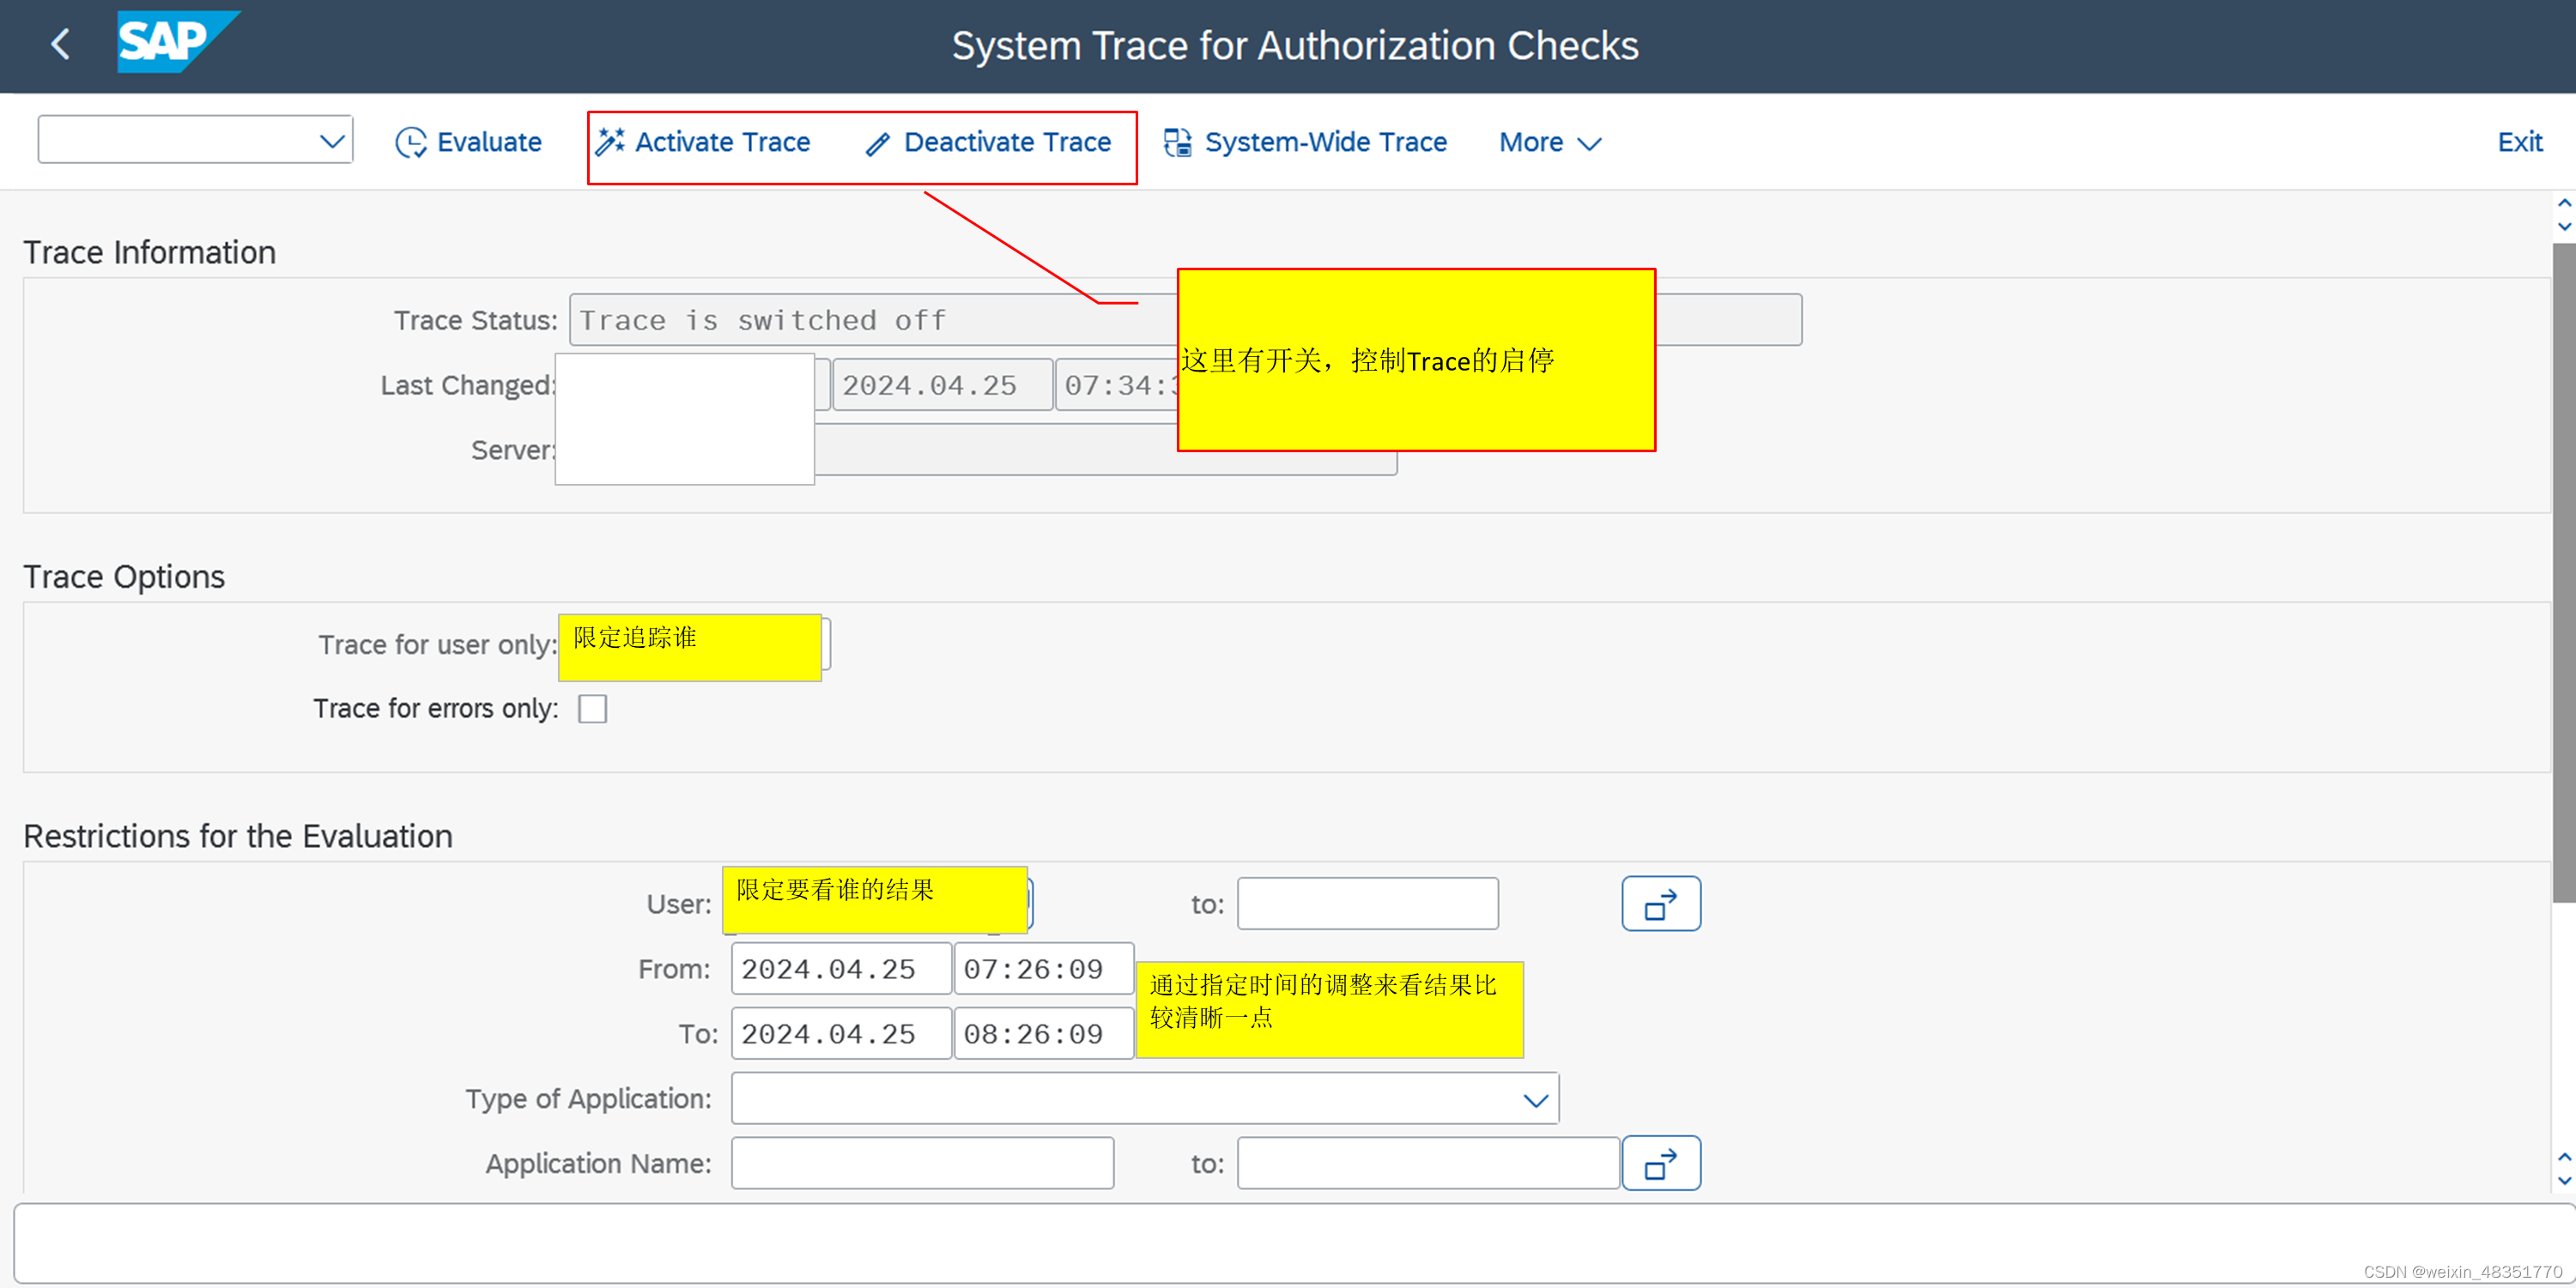2576x1288 pixels.
Task: Click the System-Wide Trace icon
Action: point(1177,143)
